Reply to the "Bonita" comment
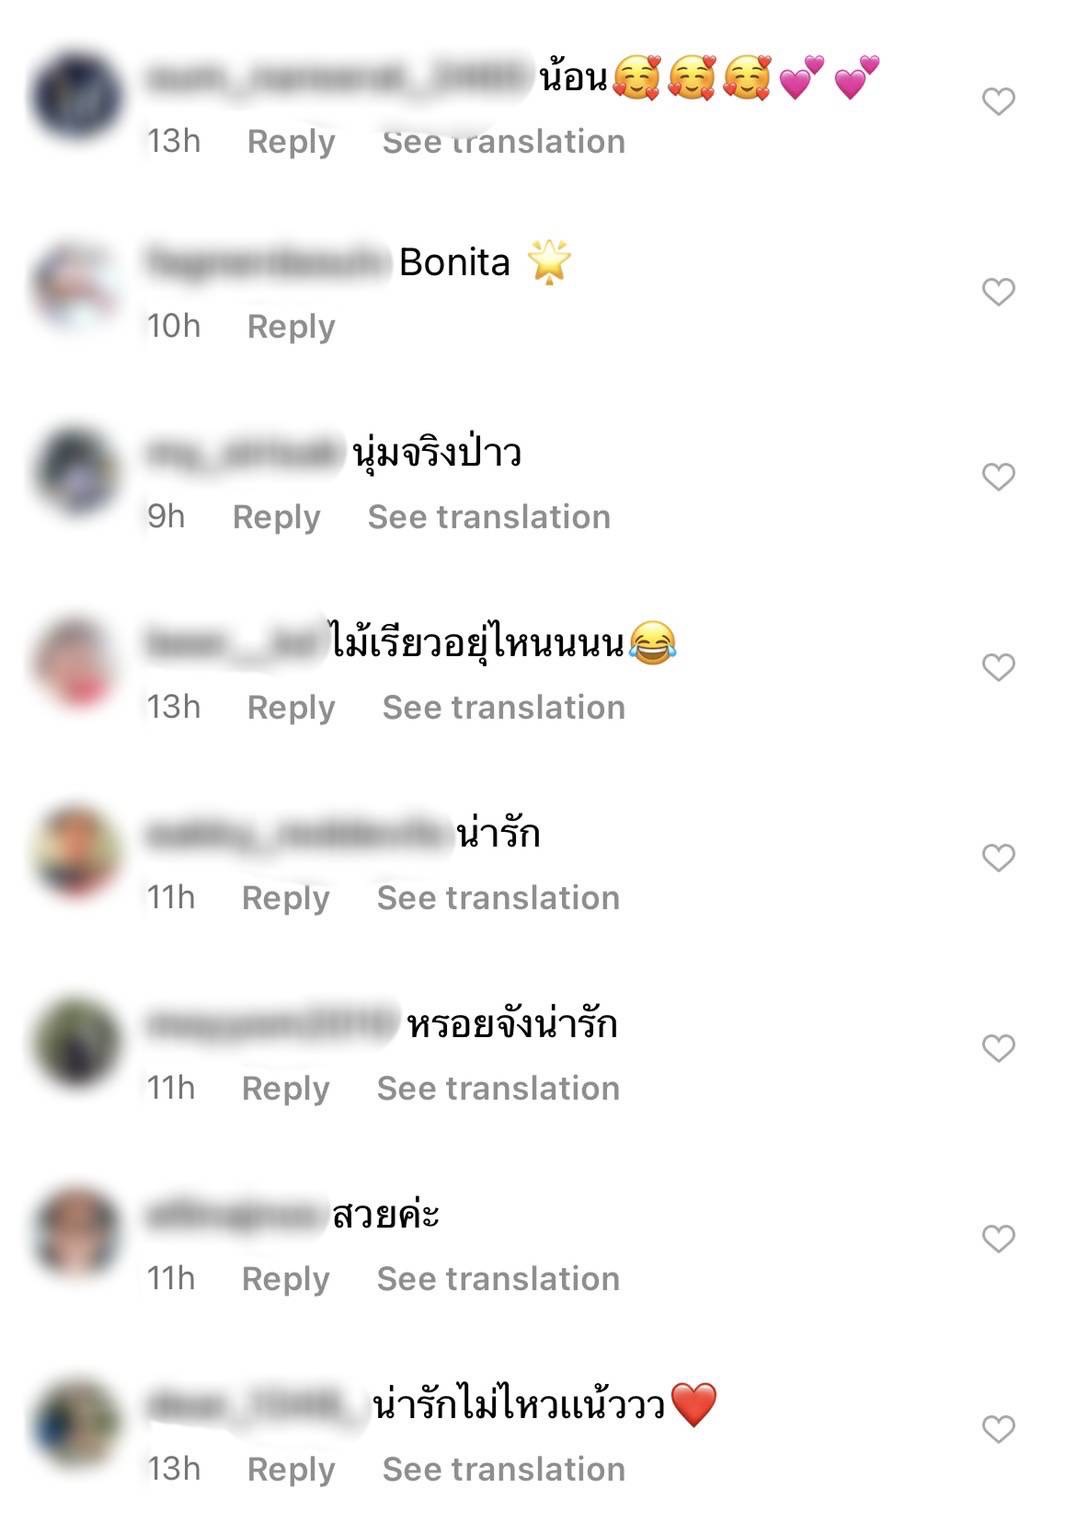Screen dimensions: 1076x1522 [291, 327]
